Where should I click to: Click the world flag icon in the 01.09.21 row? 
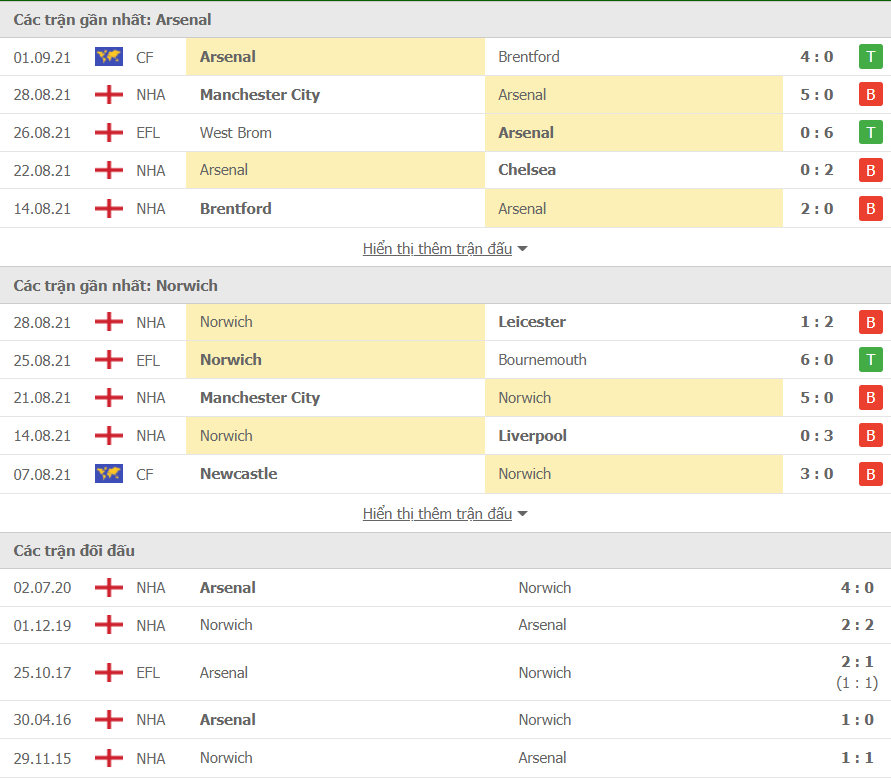coord(109,57)
